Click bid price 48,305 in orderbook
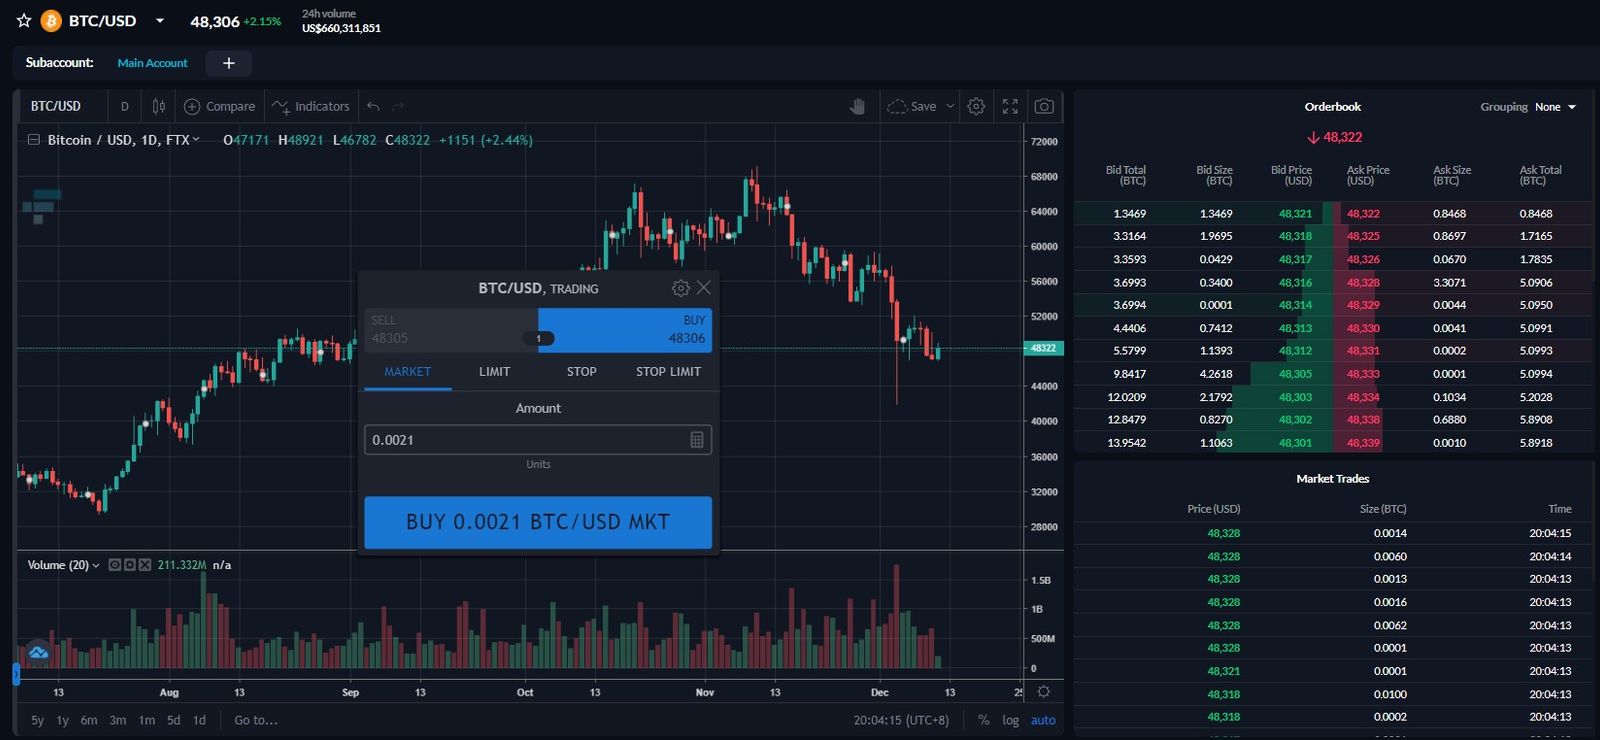 click(x=1295, y=374)
